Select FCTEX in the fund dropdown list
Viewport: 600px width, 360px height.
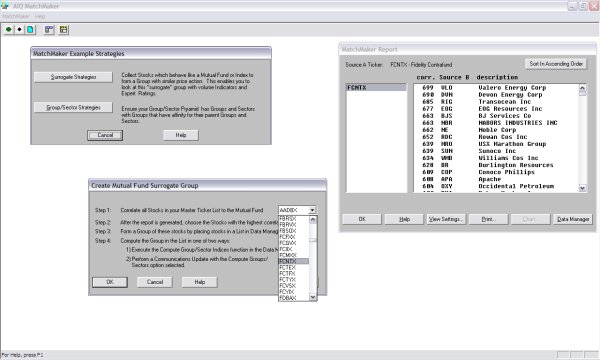tap(293, 267)
